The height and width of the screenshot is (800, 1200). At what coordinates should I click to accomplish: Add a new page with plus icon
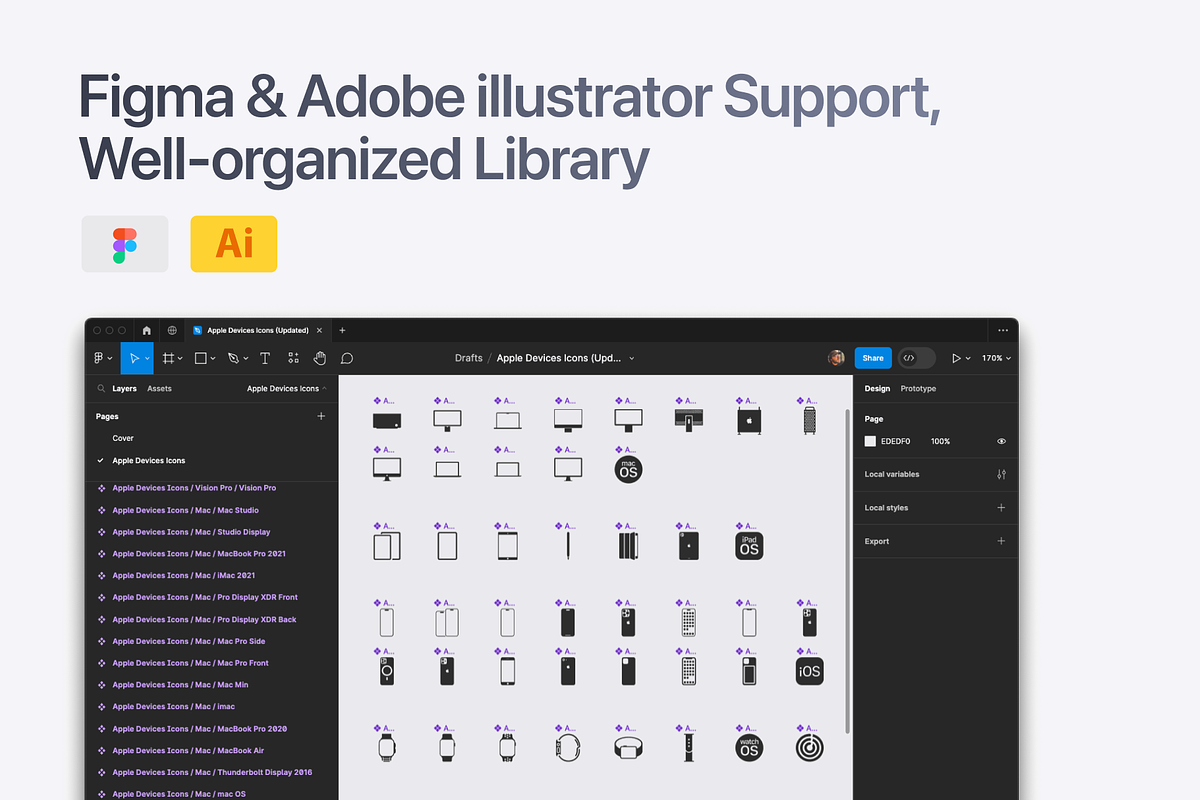(x=321, y=416)
